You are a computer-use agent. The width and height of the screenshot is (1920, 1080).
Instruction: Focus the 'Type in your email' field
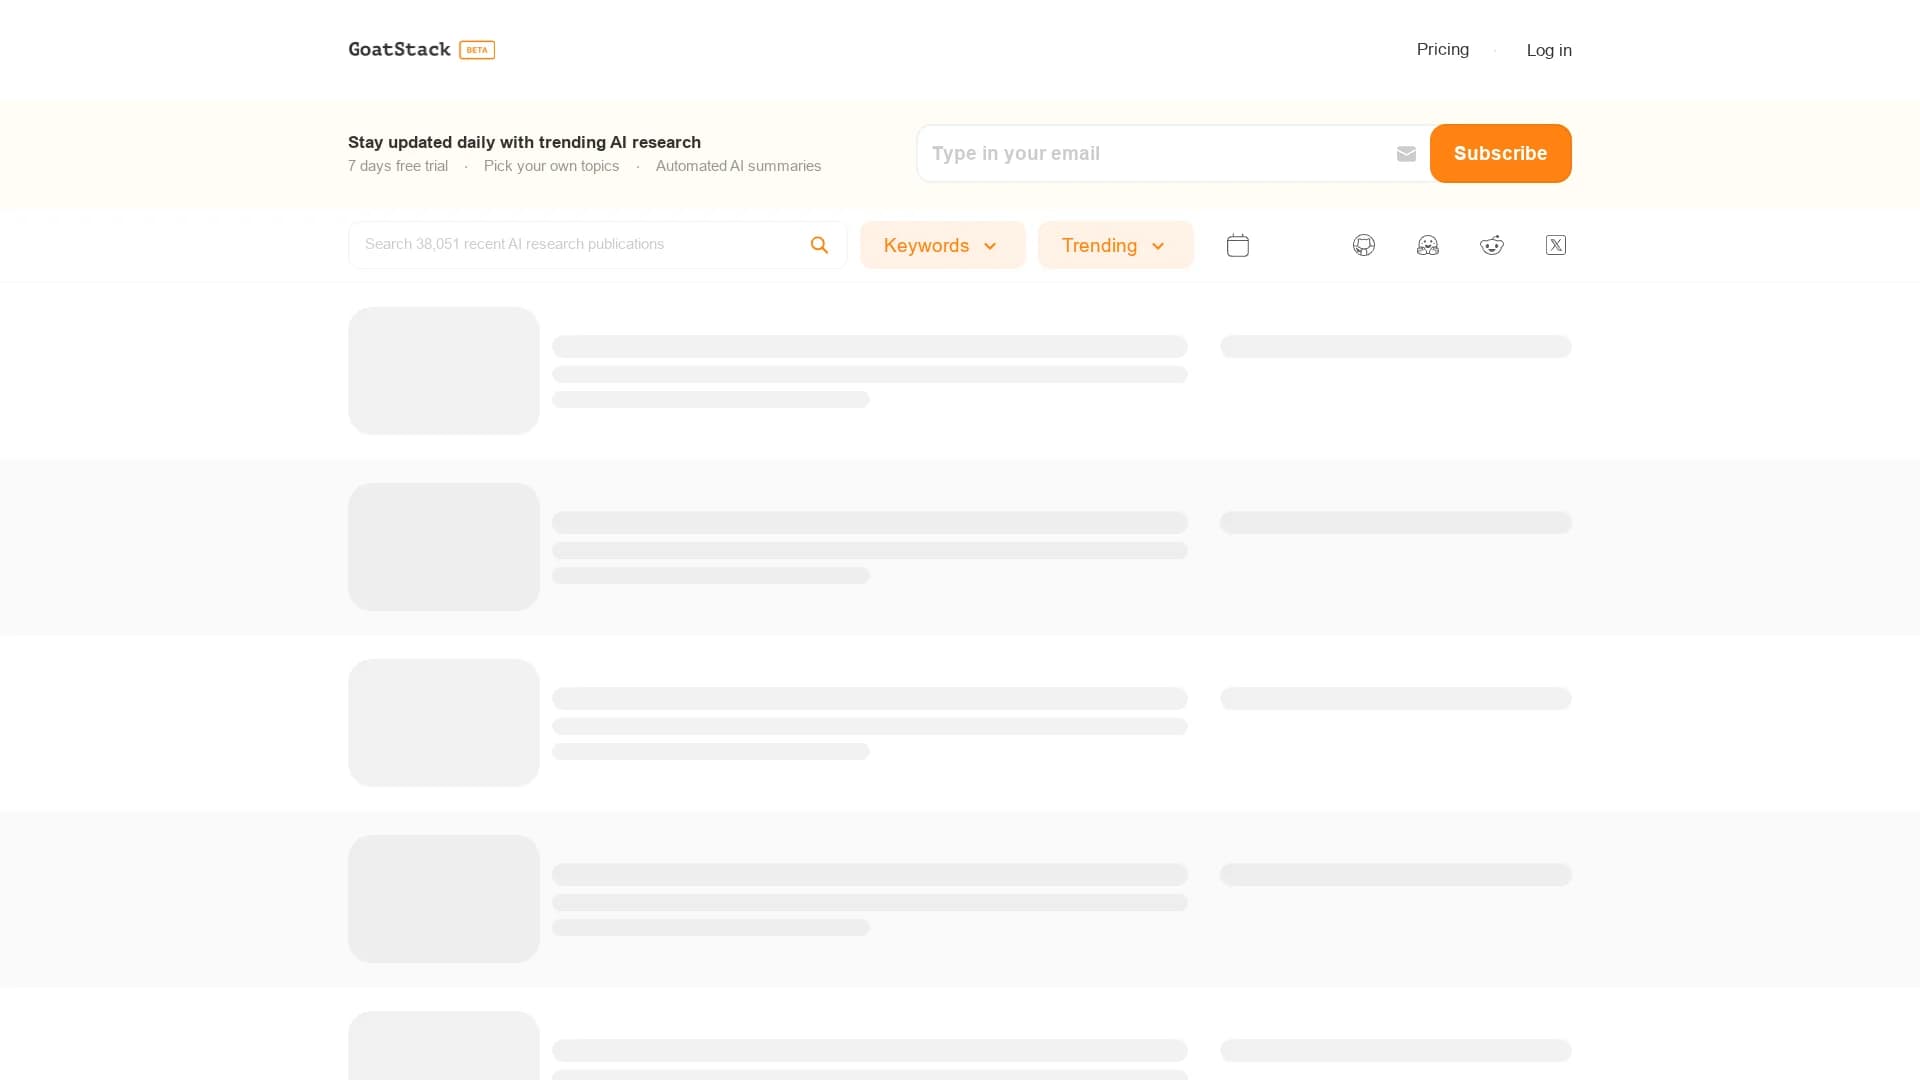(1172, 153)
